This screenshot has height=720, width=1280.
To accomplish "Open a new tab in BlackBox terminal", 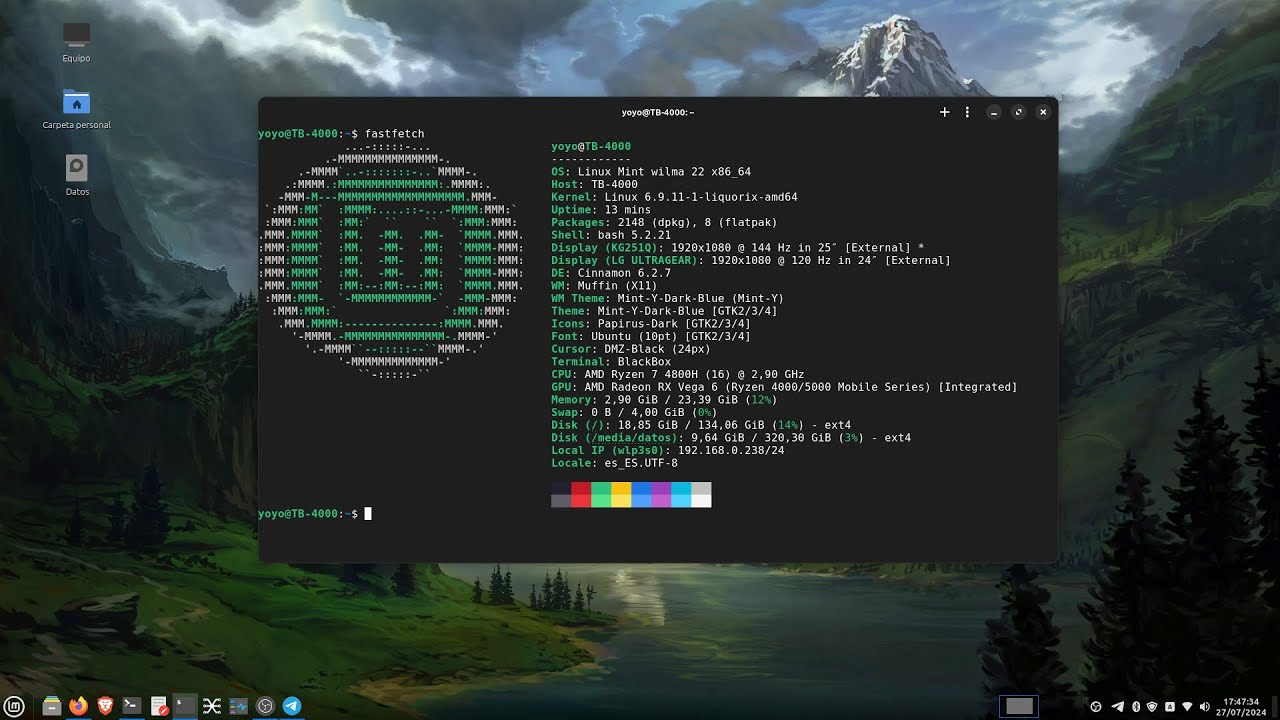I will pyautogui.click(x=944, y=112).
